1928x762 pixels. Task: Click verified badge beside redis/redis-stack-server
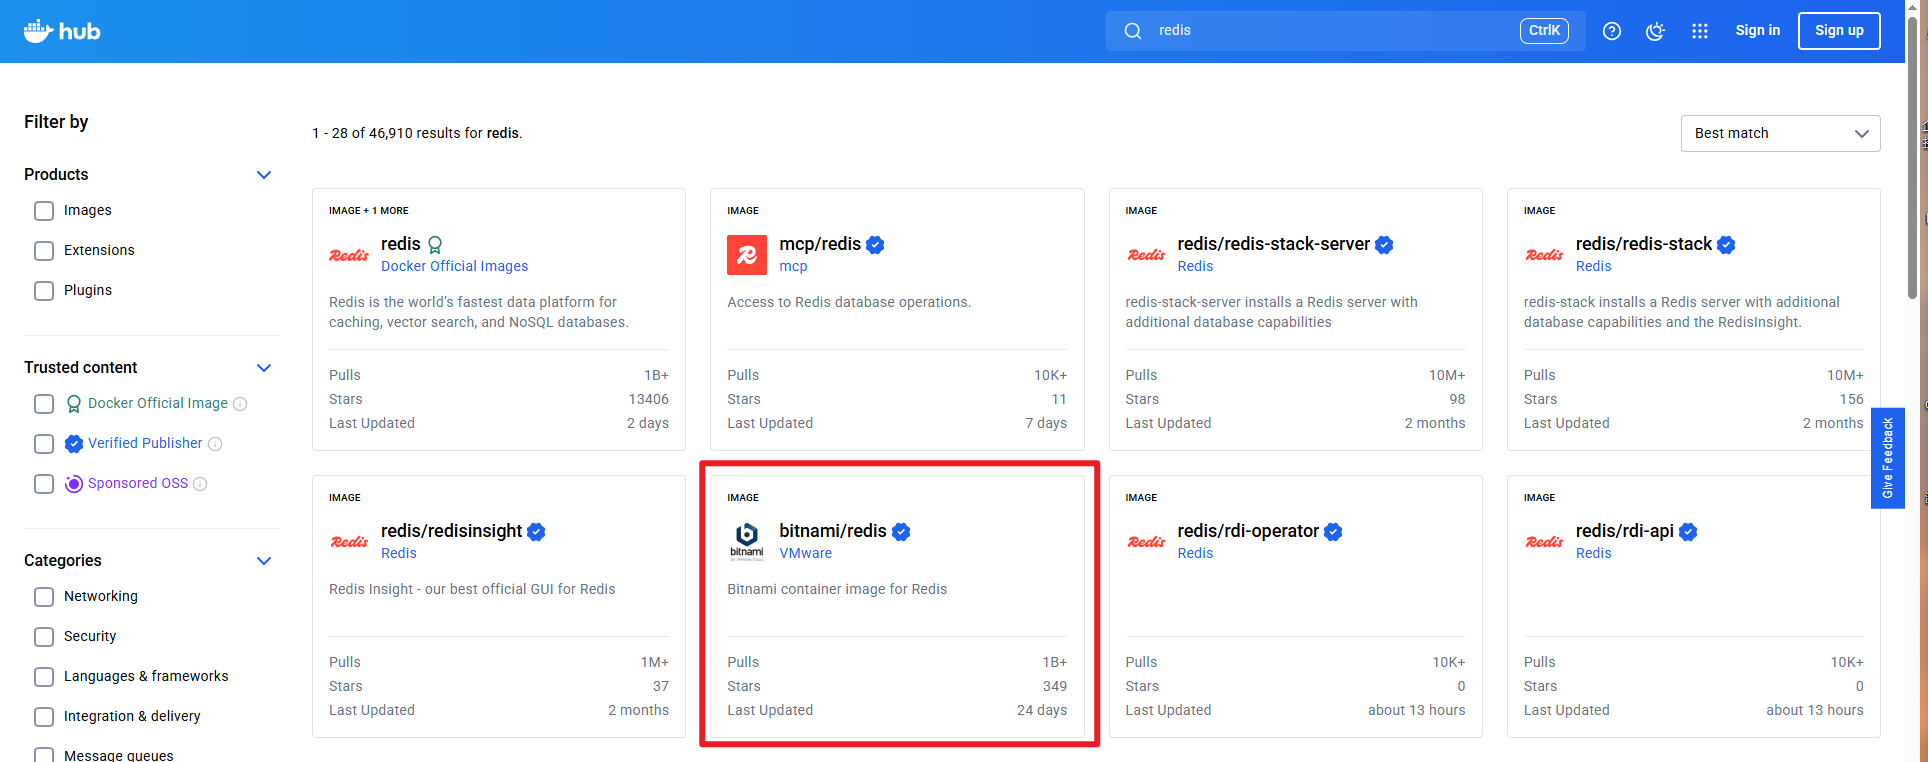point(1384,244)
